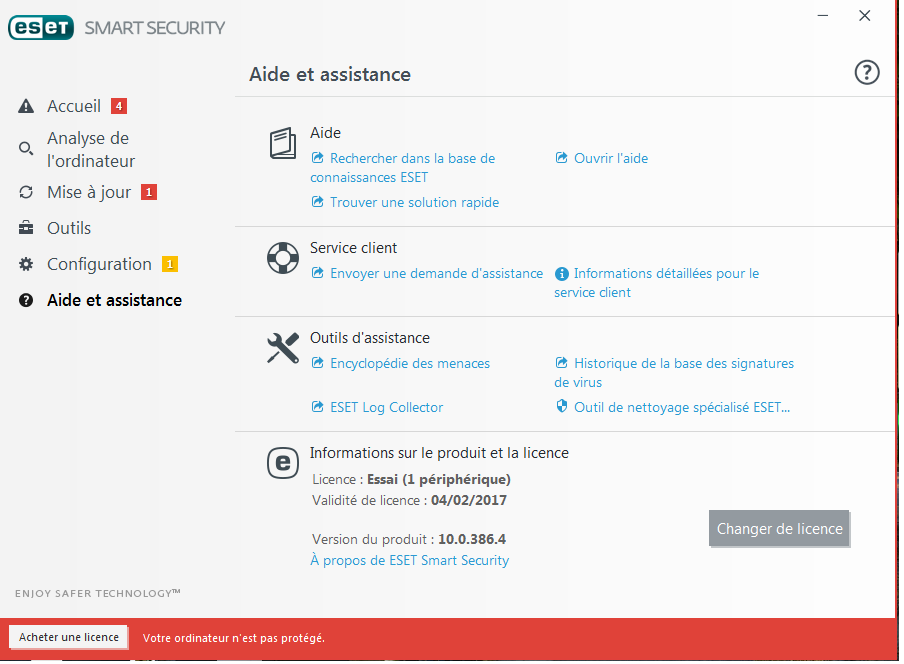Click the red 4 badge next to Accueil
Screen dimensions: 904x664
(119, 106)
